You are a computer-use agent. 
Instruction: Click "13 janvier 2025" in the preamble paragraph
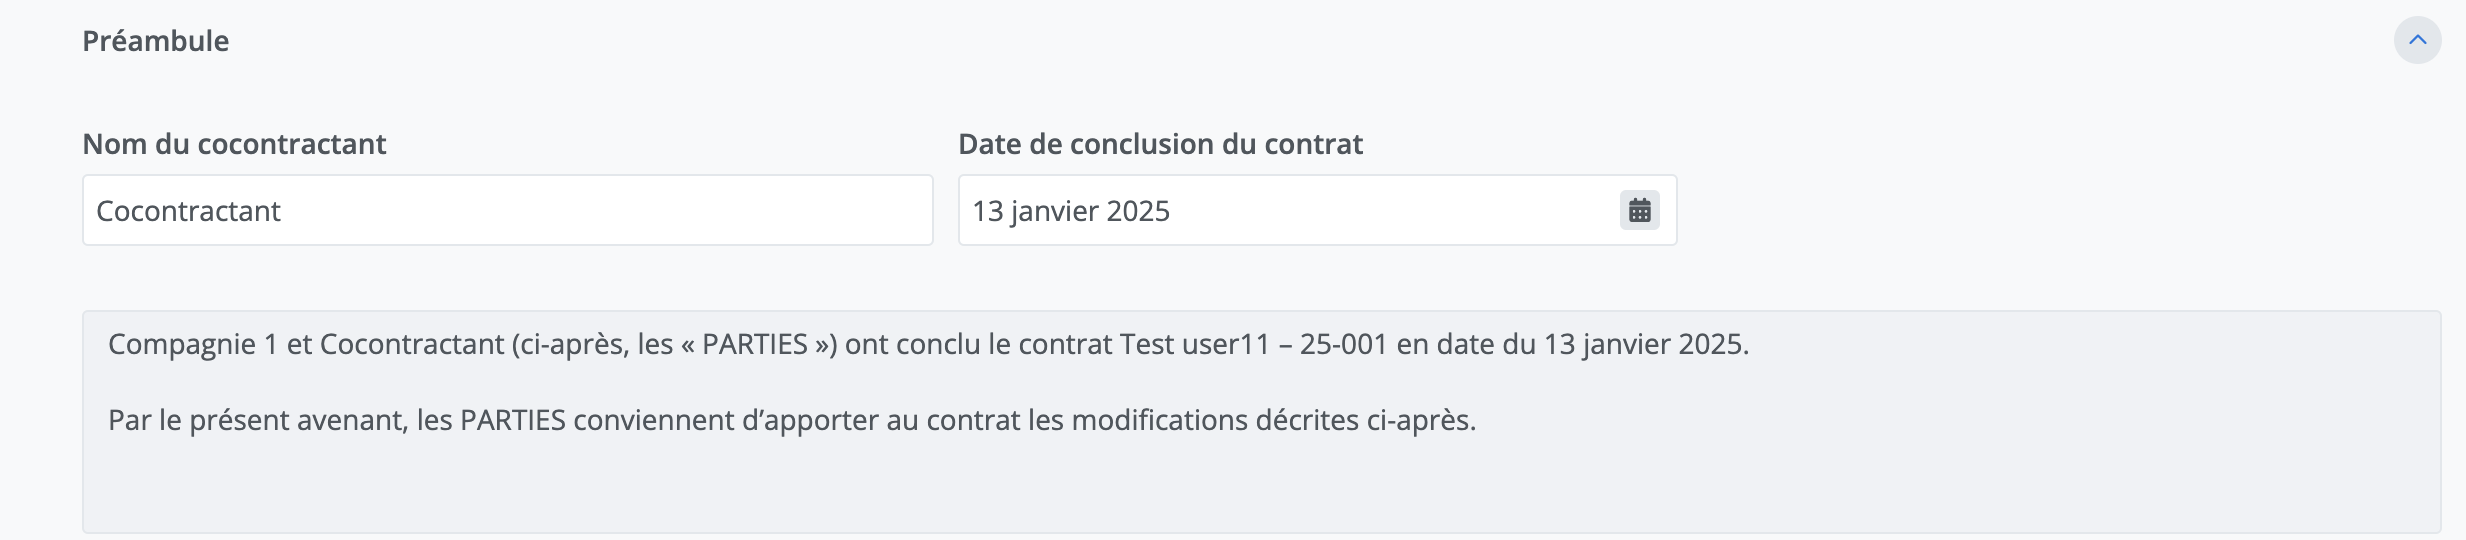pos(1644,344)
